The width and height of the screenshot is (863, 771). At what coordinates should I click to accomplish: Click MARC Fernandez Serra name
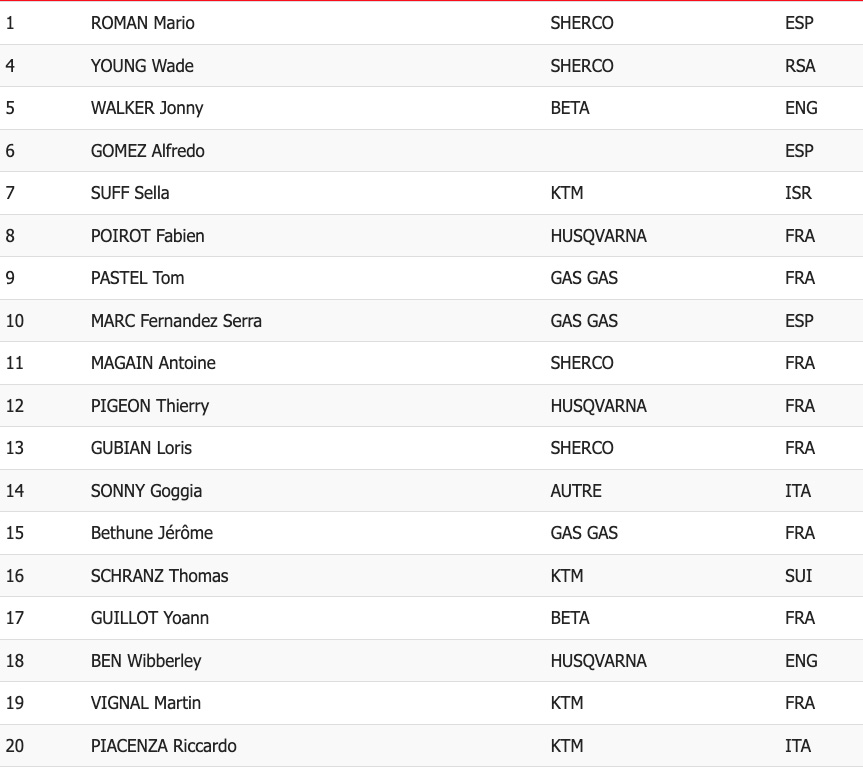[176, 321]
